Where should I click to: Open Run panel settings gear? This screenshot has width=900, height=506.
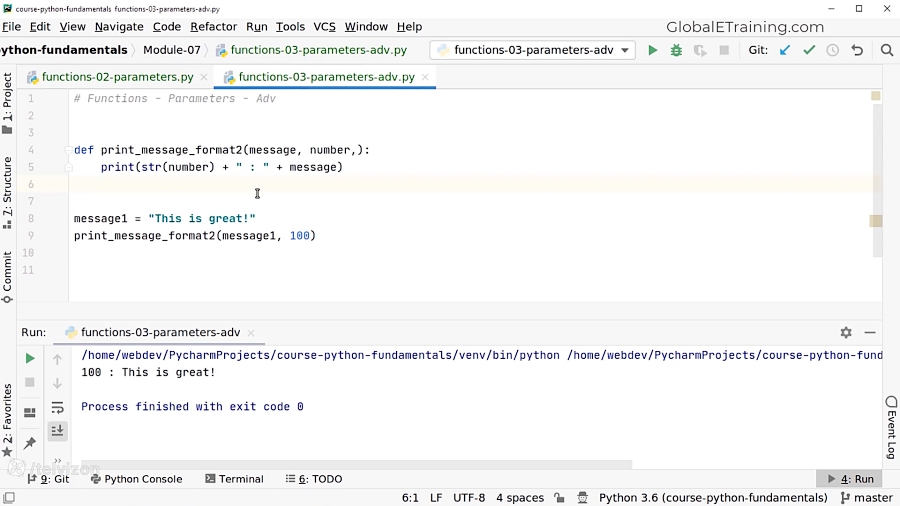click(846, 333)
